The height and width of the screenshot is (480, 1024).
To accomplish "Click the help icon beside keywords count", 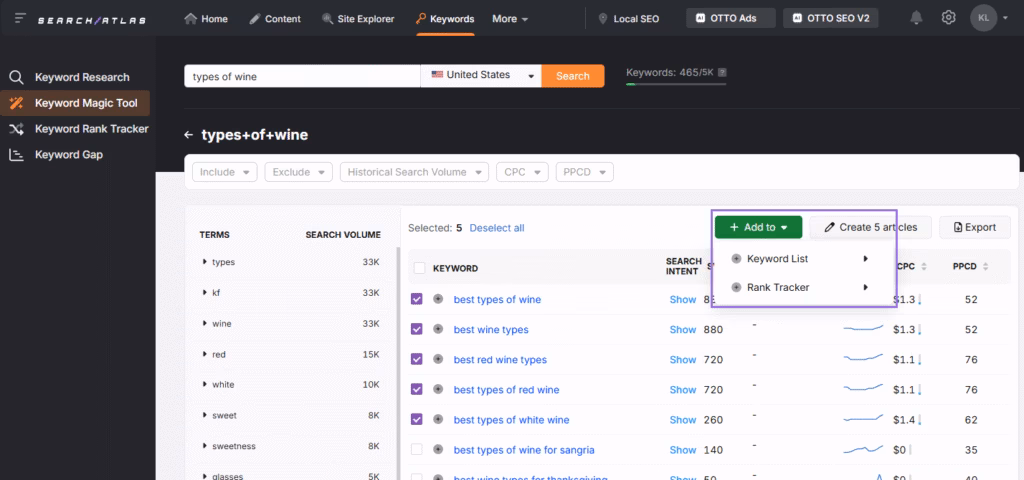I will [x=722, y=73].
